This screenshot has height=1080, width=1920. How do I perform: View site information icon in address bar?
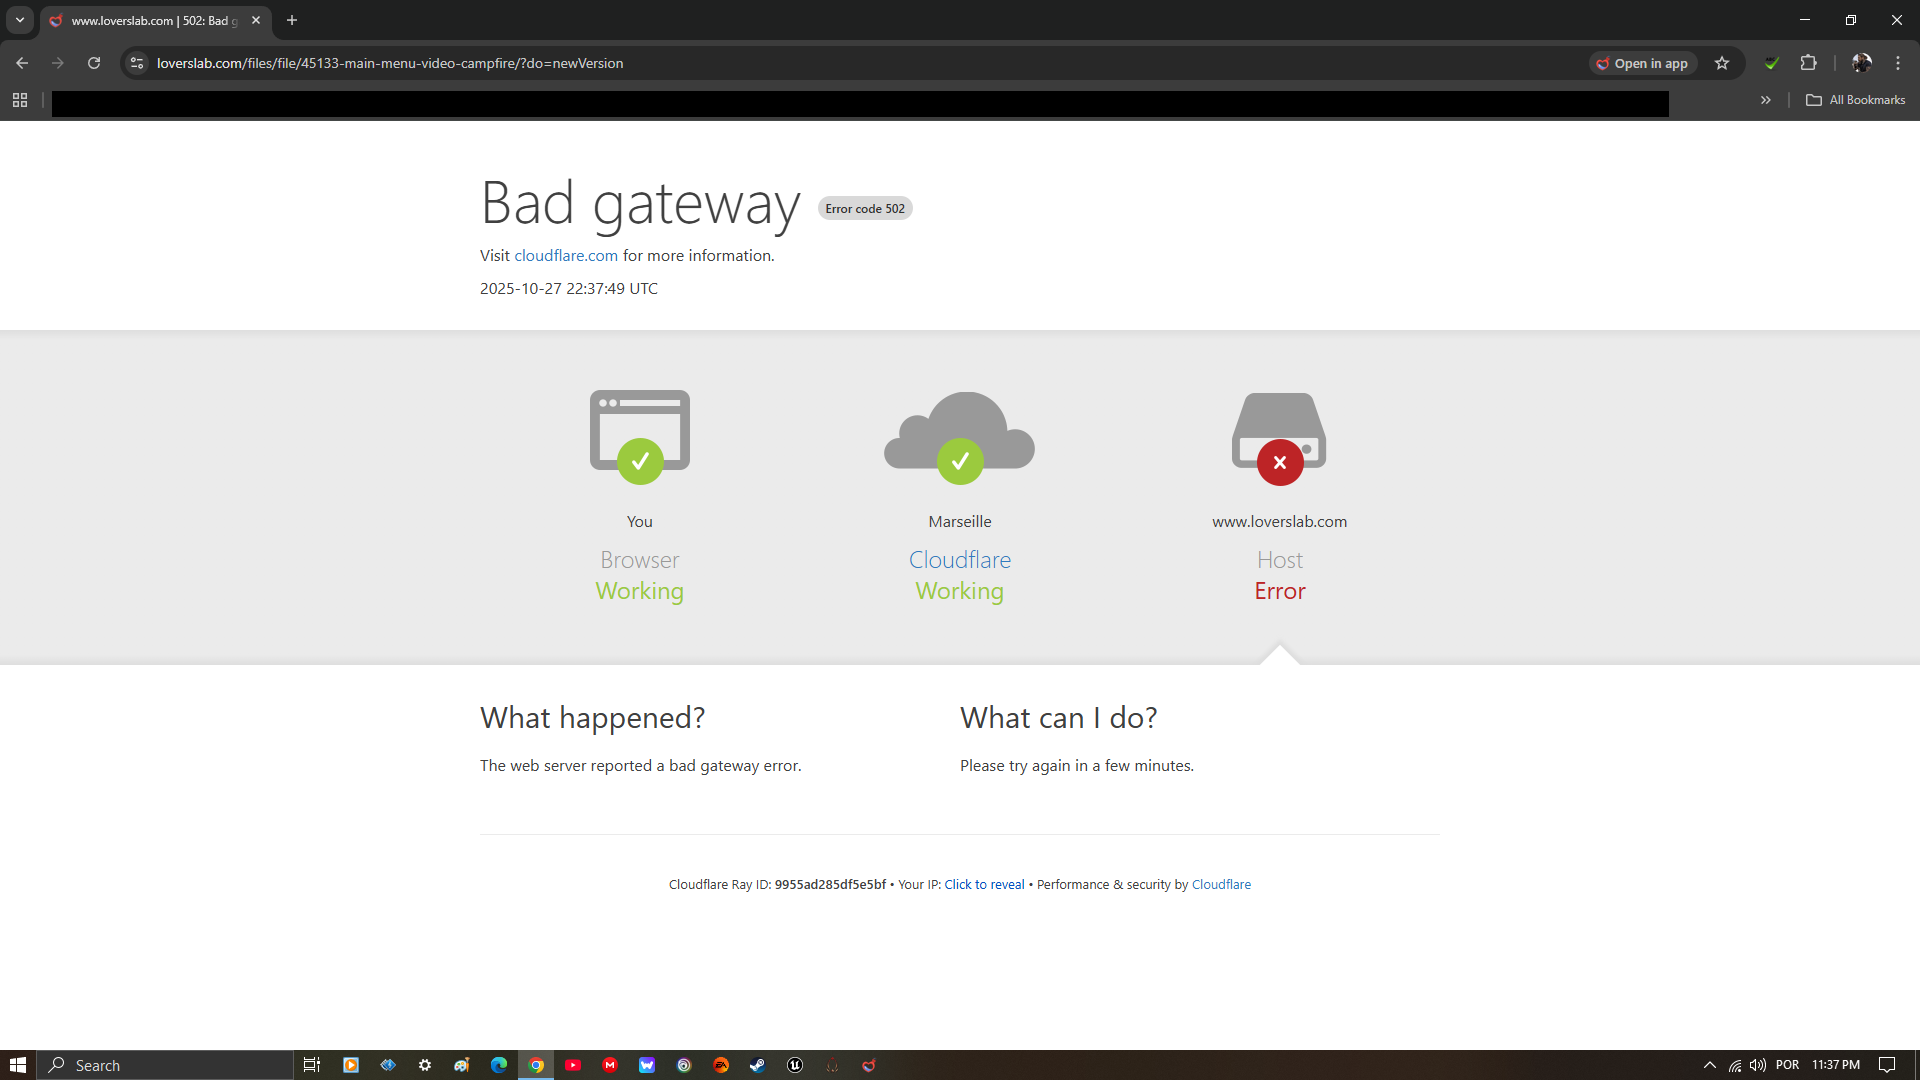pyautogui.click(x=137, y=63)
